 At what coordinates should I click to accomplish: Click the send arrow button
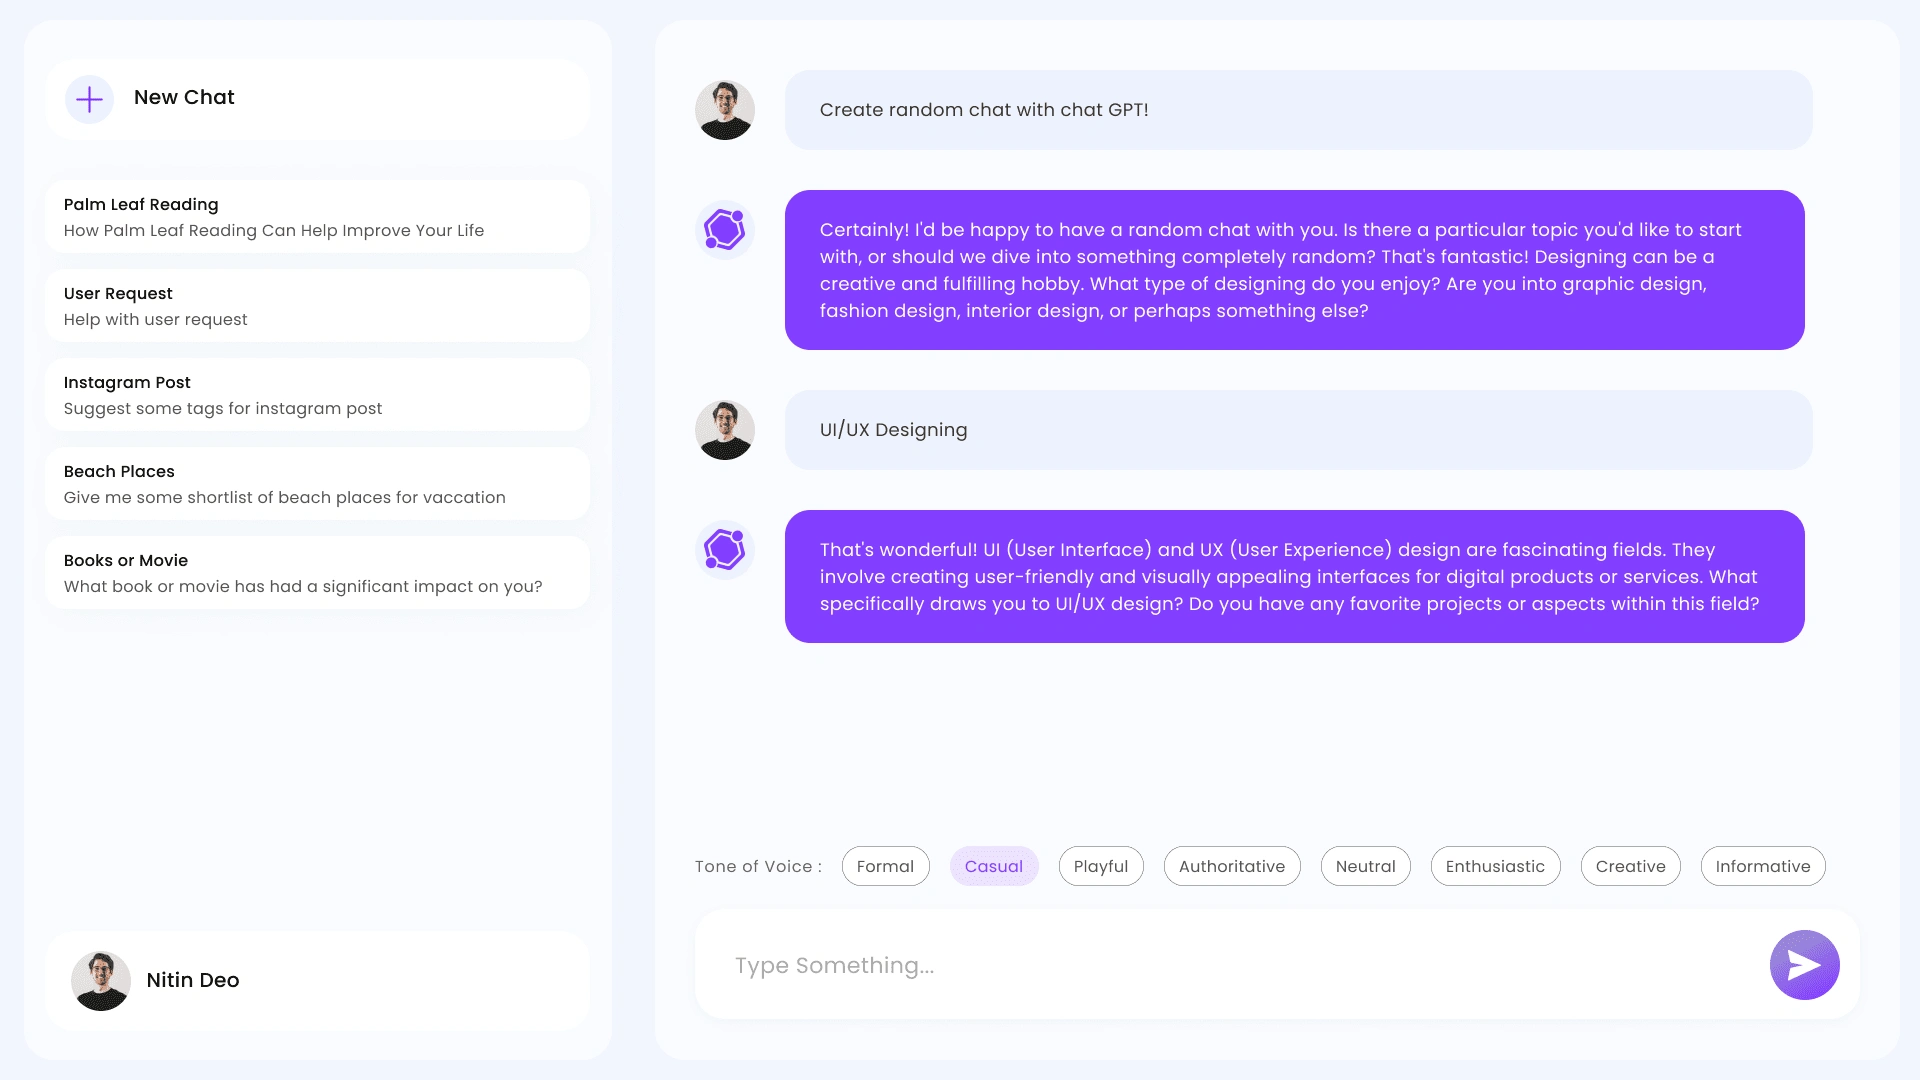tap(1805, 965)
